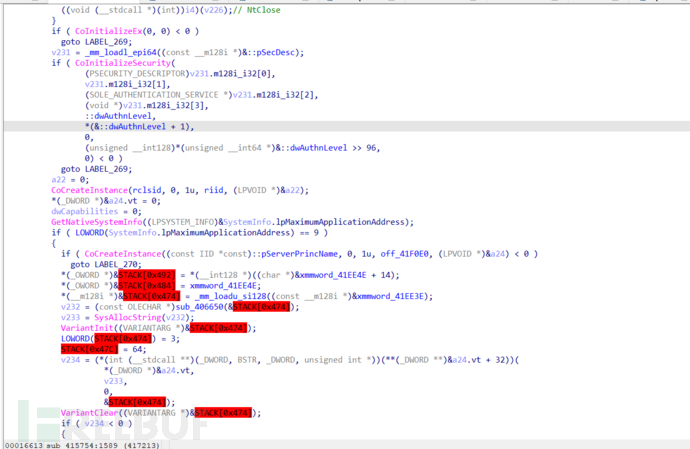Click the red STACK[0x484] variable
The image size is (690, 449).
pyautogui.click(x=147, y=285)
